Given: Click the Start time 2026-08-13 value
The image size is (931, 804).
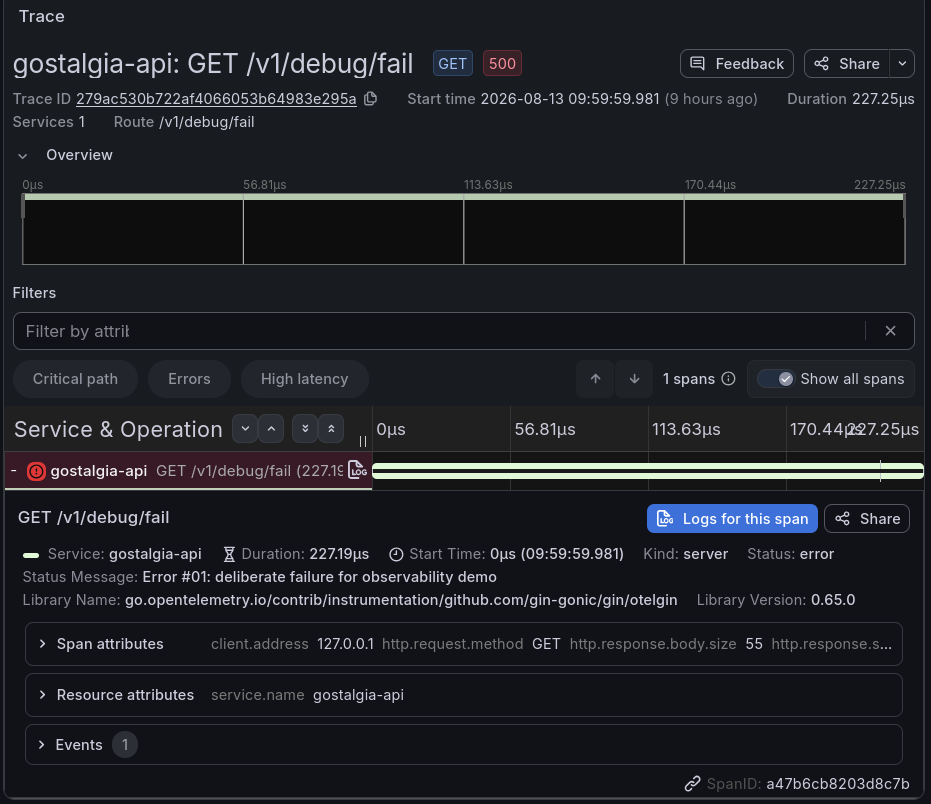Looking at the screenshot, I should (x=570, y=99).
